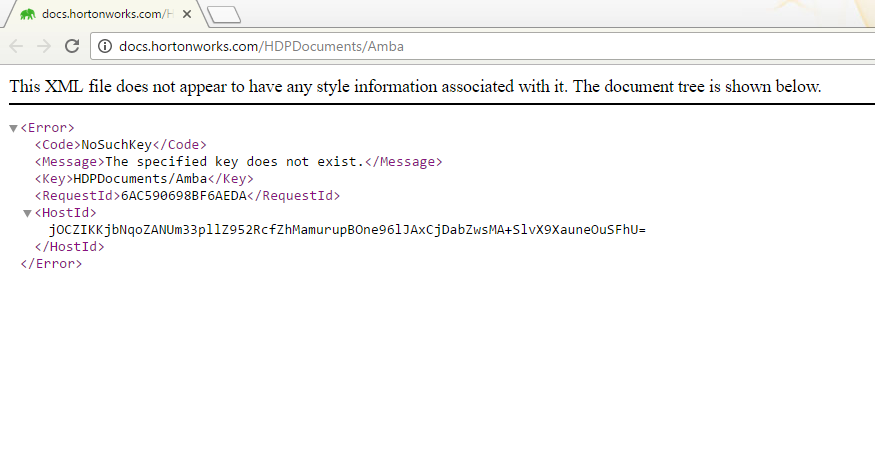The image size is (875, 460).
Task: Click the Hortonworks elephant favicon on the tab
Action: pyautogui.click(x=27, y=15)
